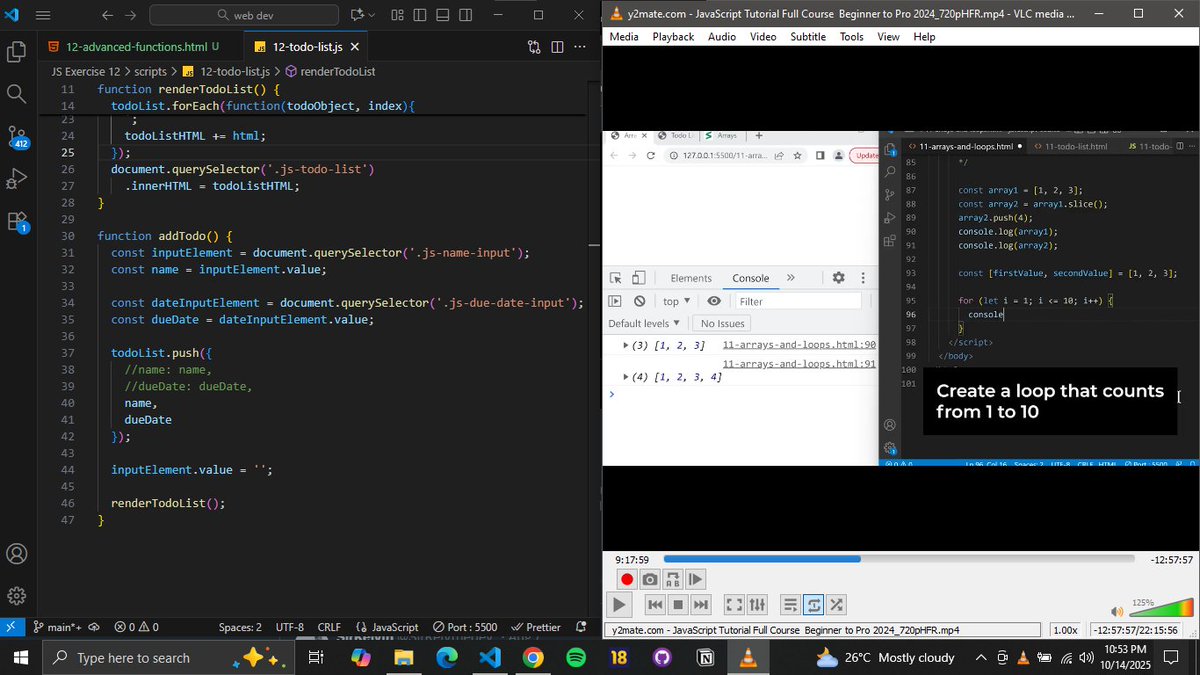
Task: Open the VS Code notifications bell
Action: 581,627
